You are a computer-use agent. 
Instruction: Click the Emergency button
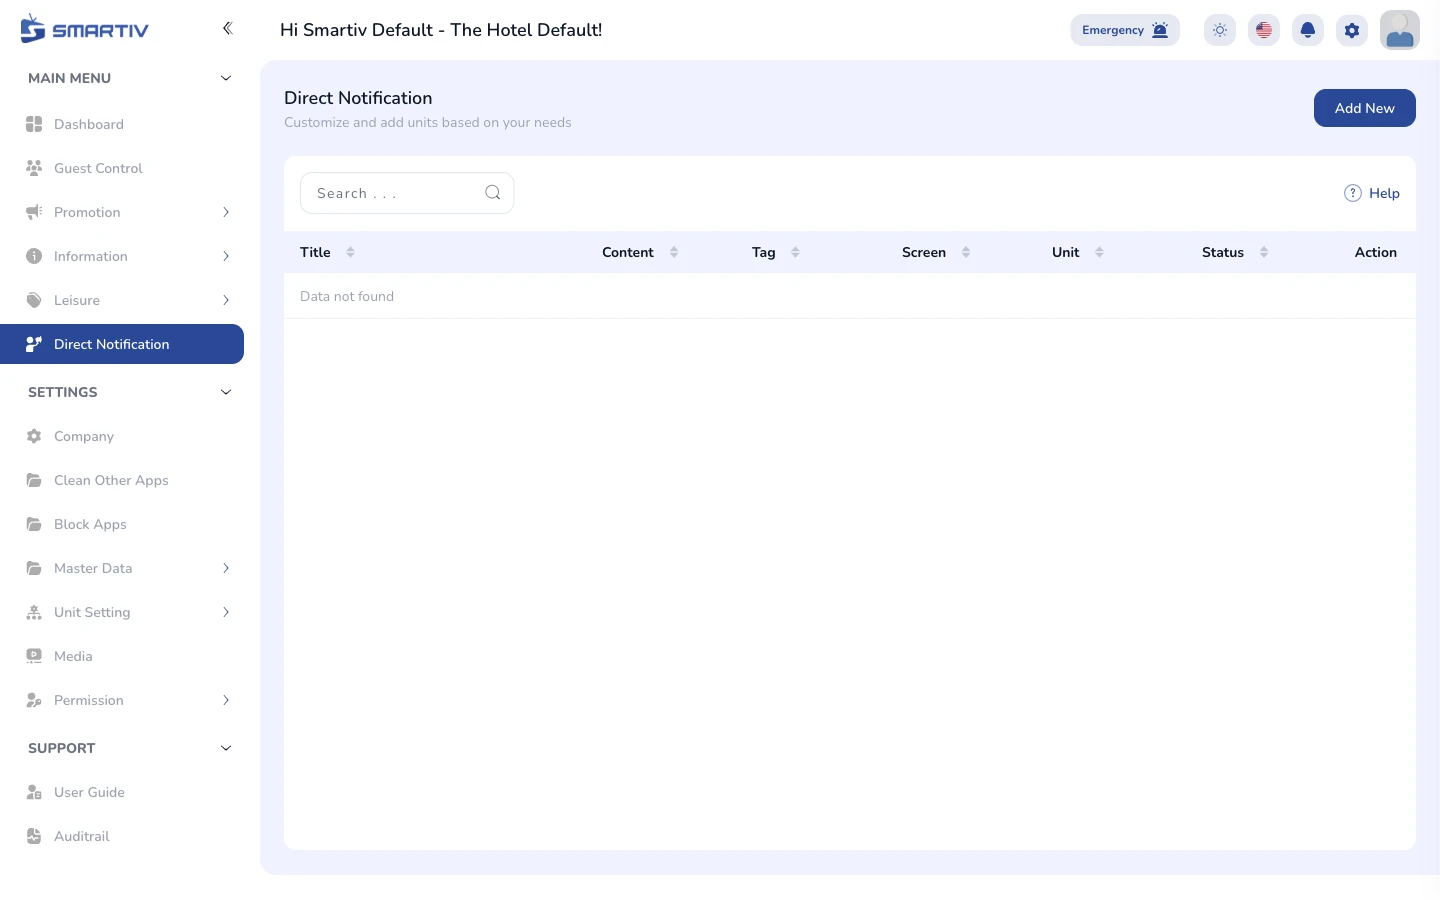click(x=1125, y=30)
